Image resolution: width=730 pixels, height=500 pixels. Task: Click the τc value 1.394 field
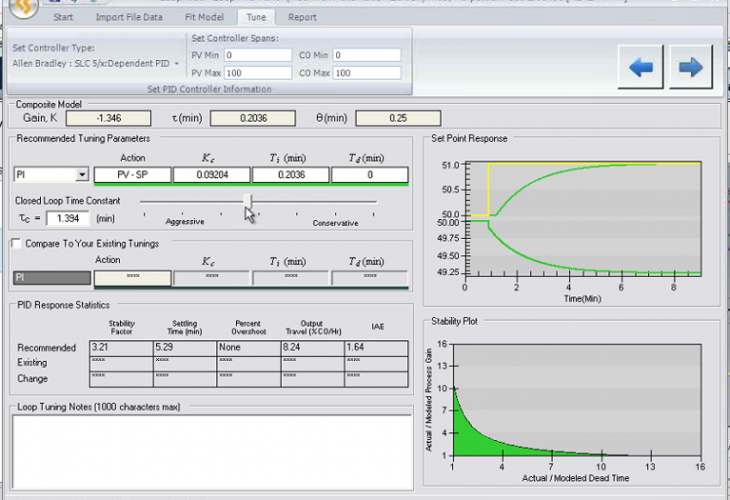coord(68,218)
